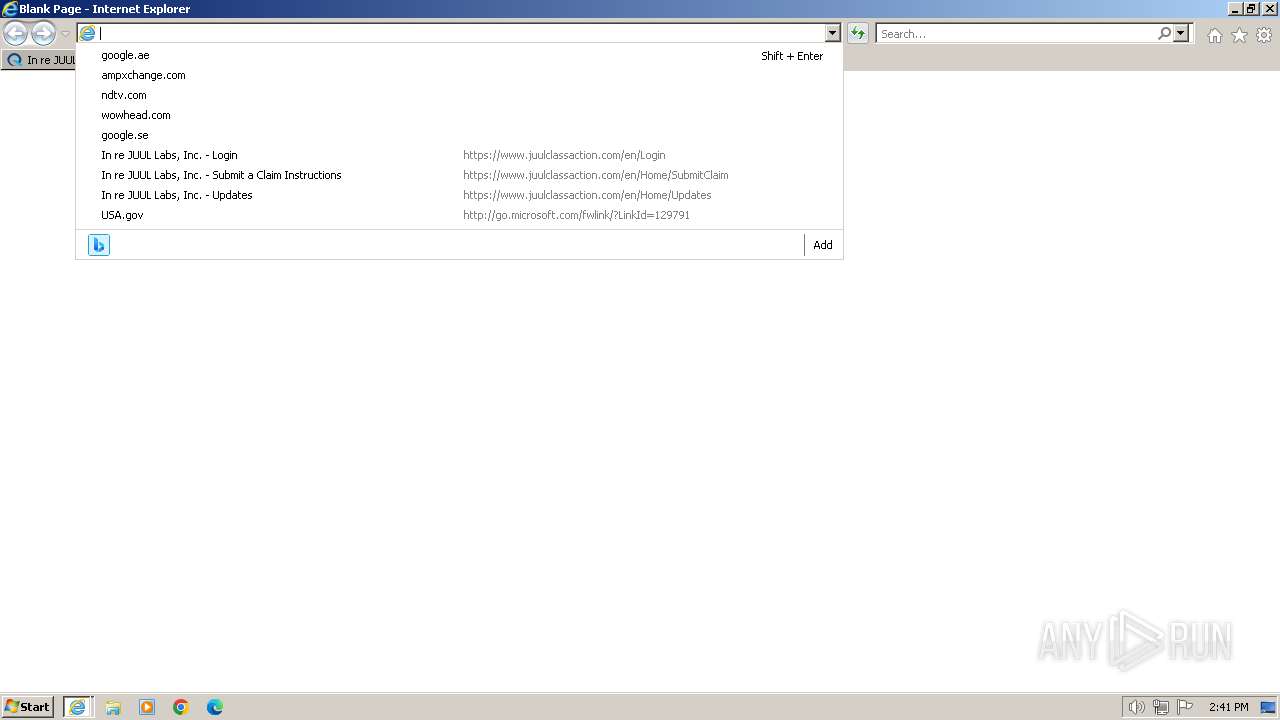Viewport: 1280px width, 720px height.
Task: Click go.microsoft.com fwlink URL text
Action: 576,215
